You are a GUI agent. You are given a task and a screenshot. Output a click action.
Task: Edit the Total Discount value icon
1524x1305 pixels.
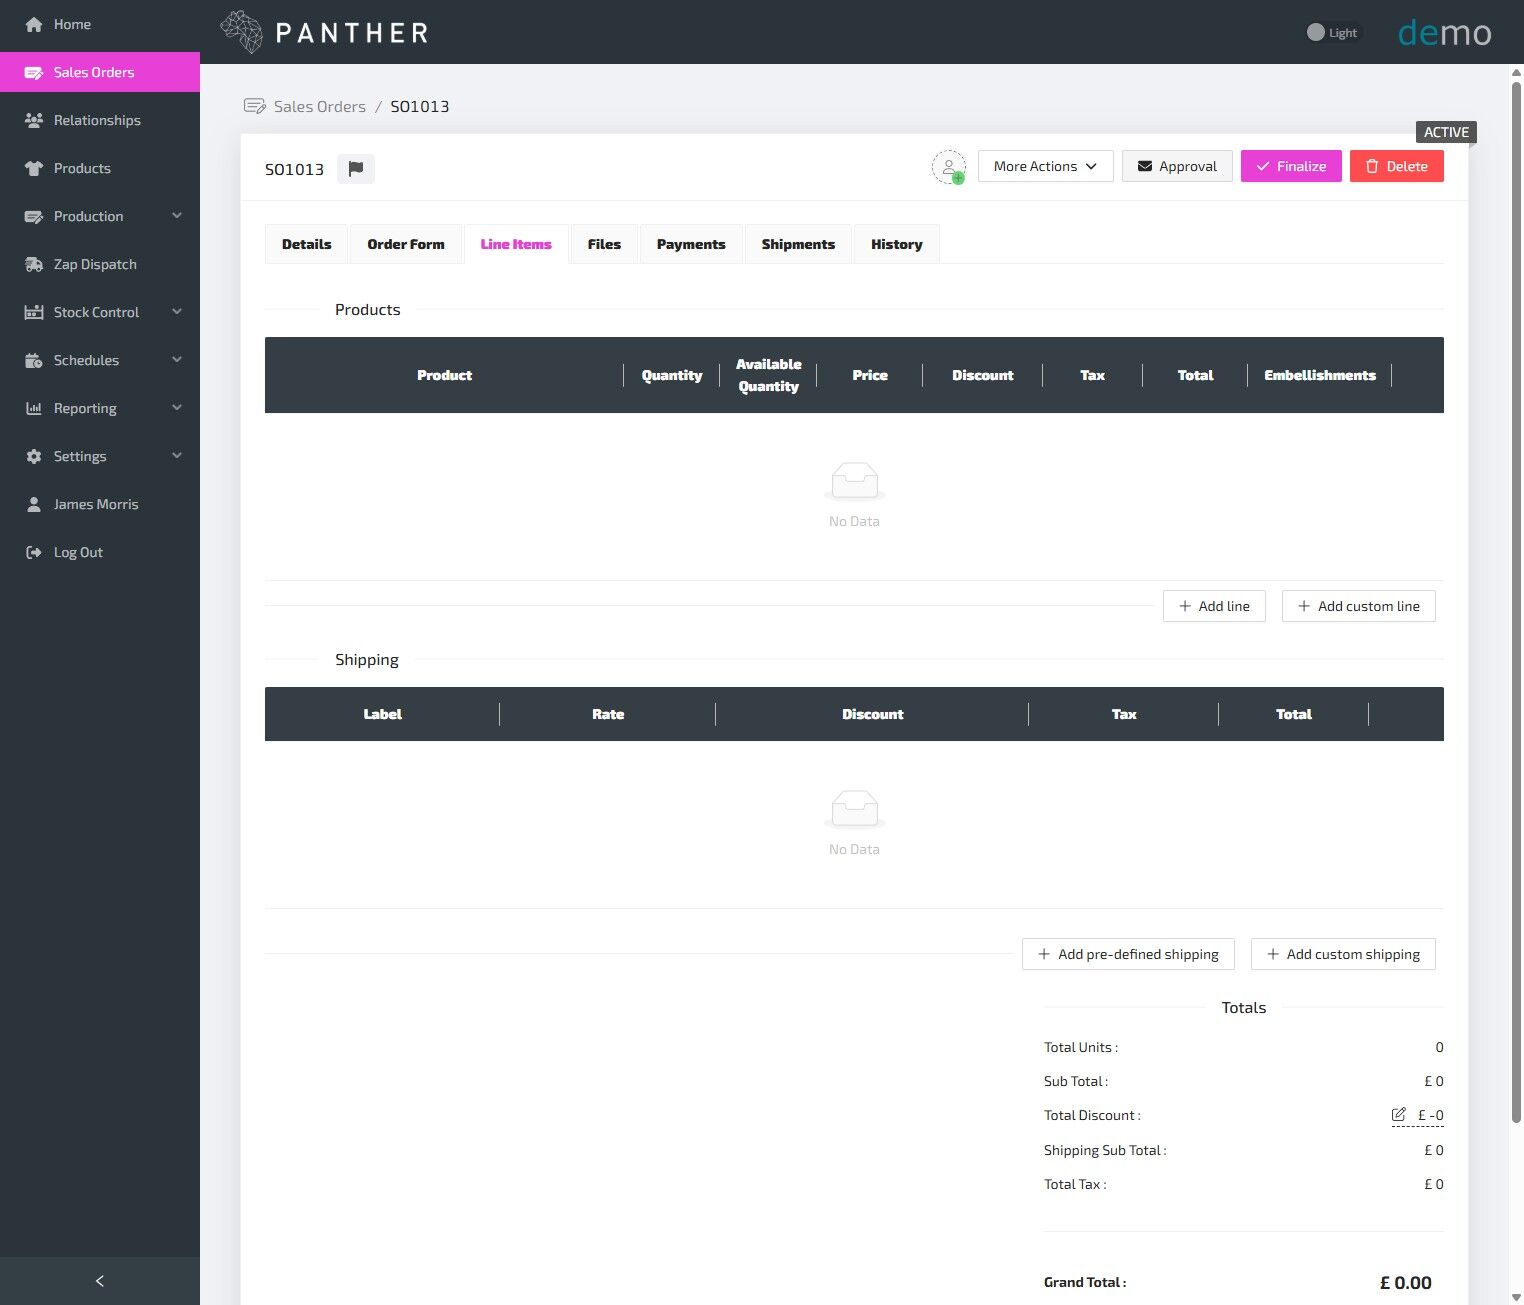1399,1114
